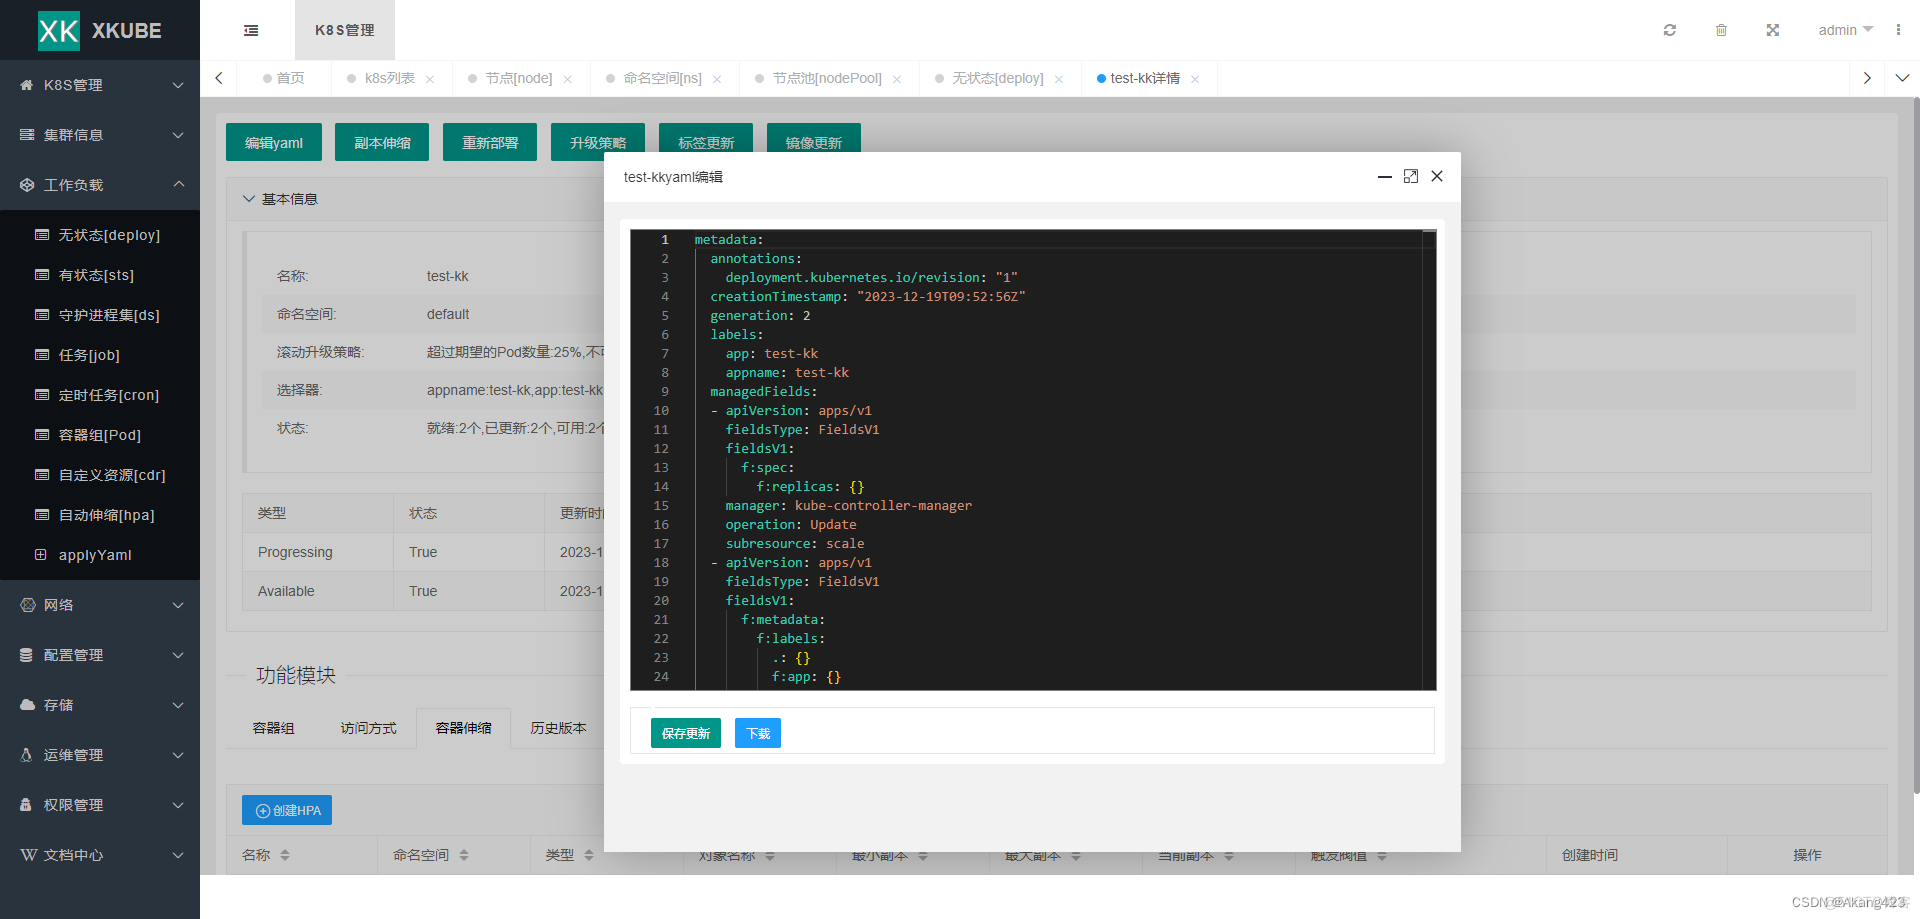Collapse the 工作负载 sidebar menu
The image size is (1920, 919).
point(100,185)
